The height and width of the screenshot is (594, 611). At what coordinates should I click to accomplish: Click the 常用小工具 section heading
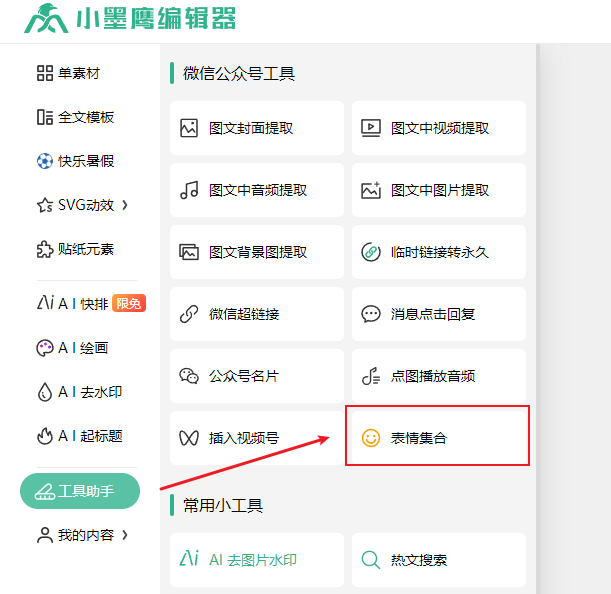(x=223, y=506)
